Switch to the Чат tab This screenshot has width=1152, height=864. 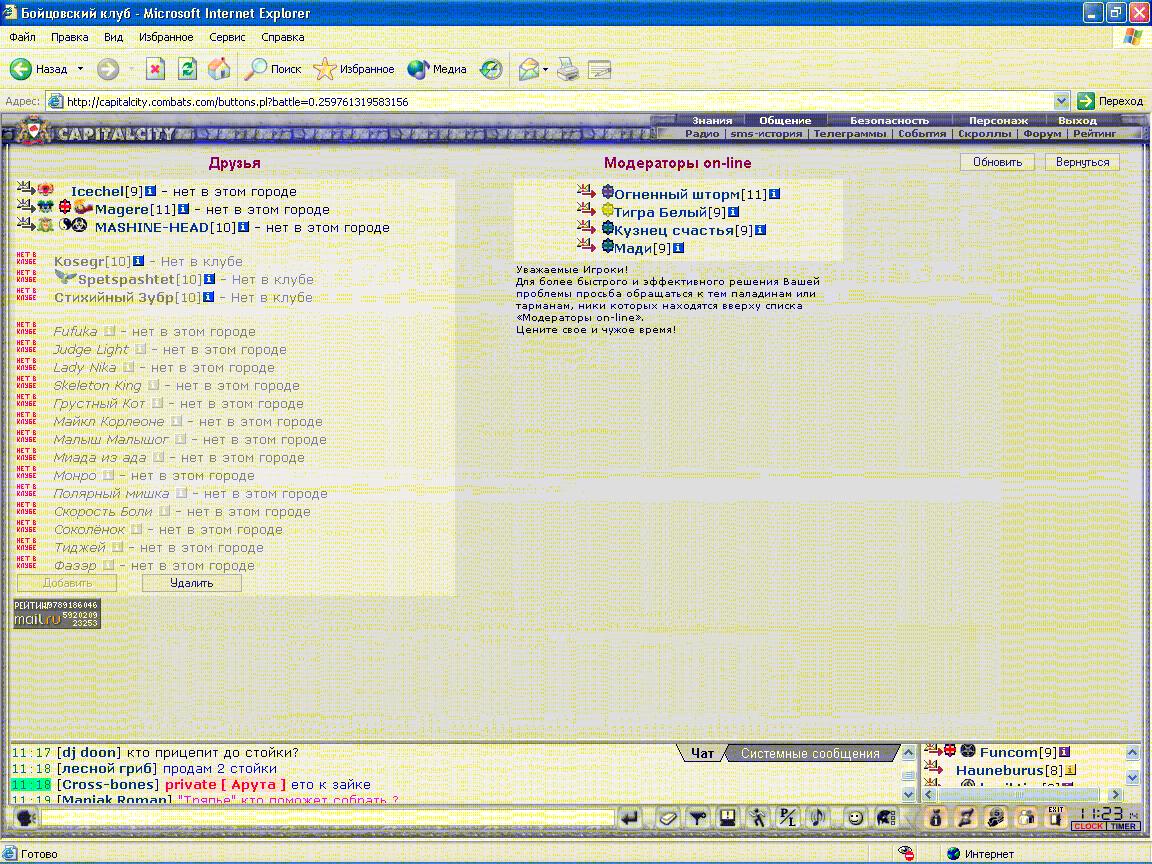click(x=702, y=753)
